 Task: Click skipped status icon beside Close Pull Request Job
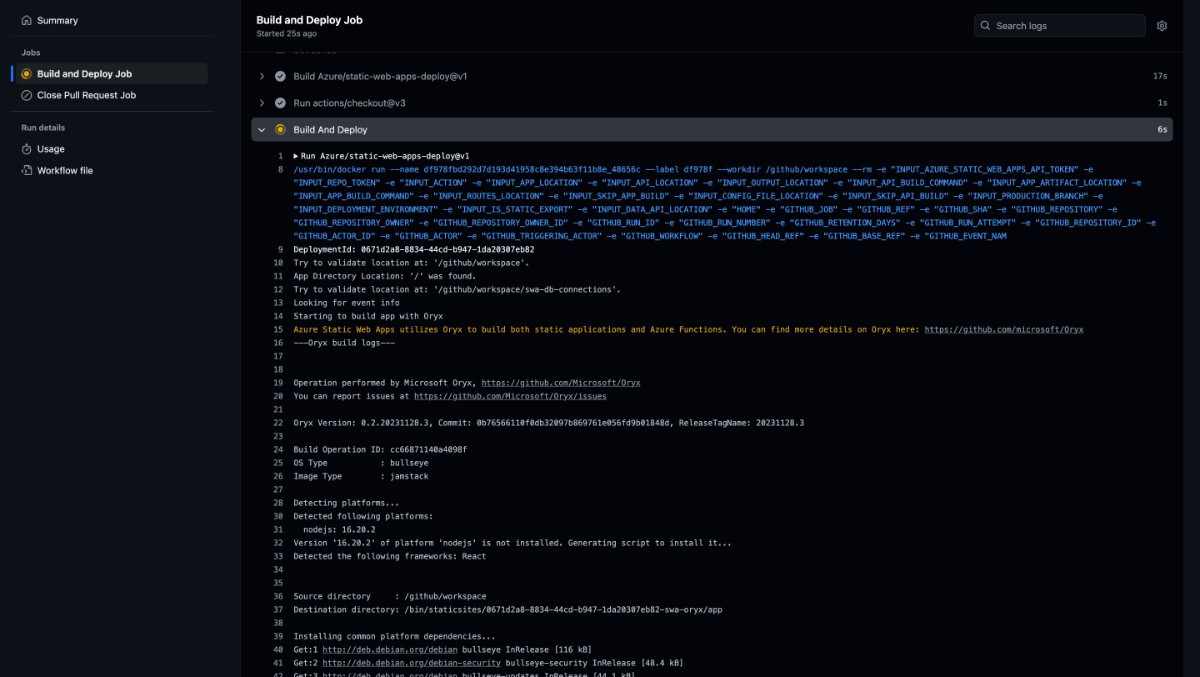27,95
